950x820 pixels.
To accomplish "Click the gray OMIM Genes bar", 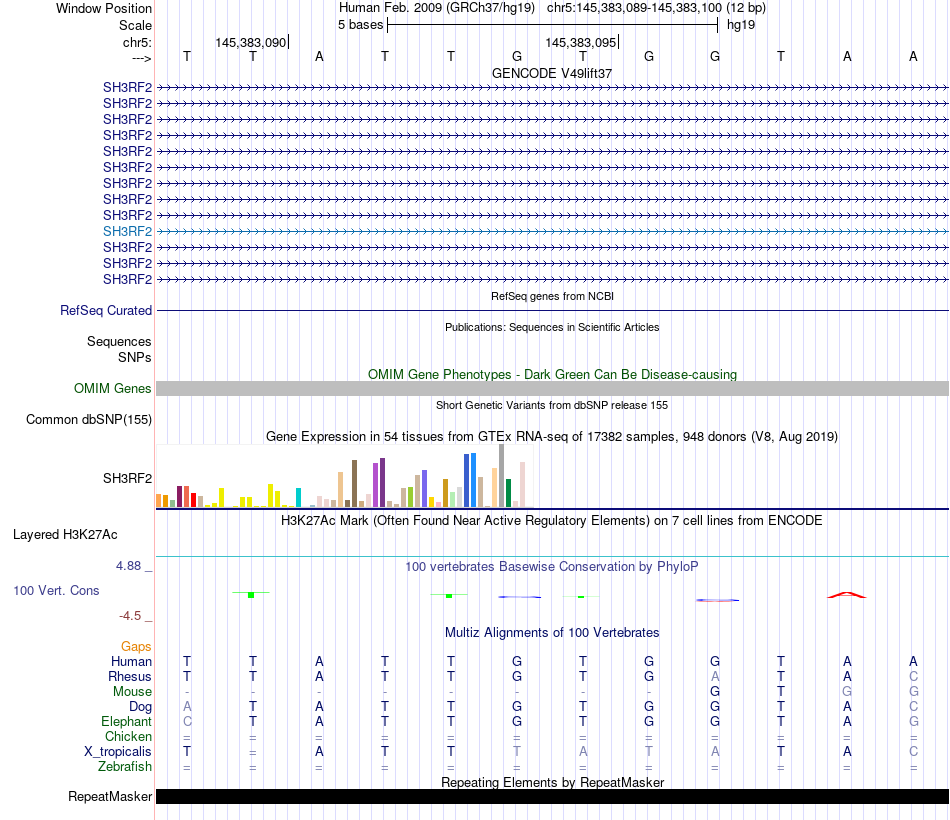I will (552, 388).
